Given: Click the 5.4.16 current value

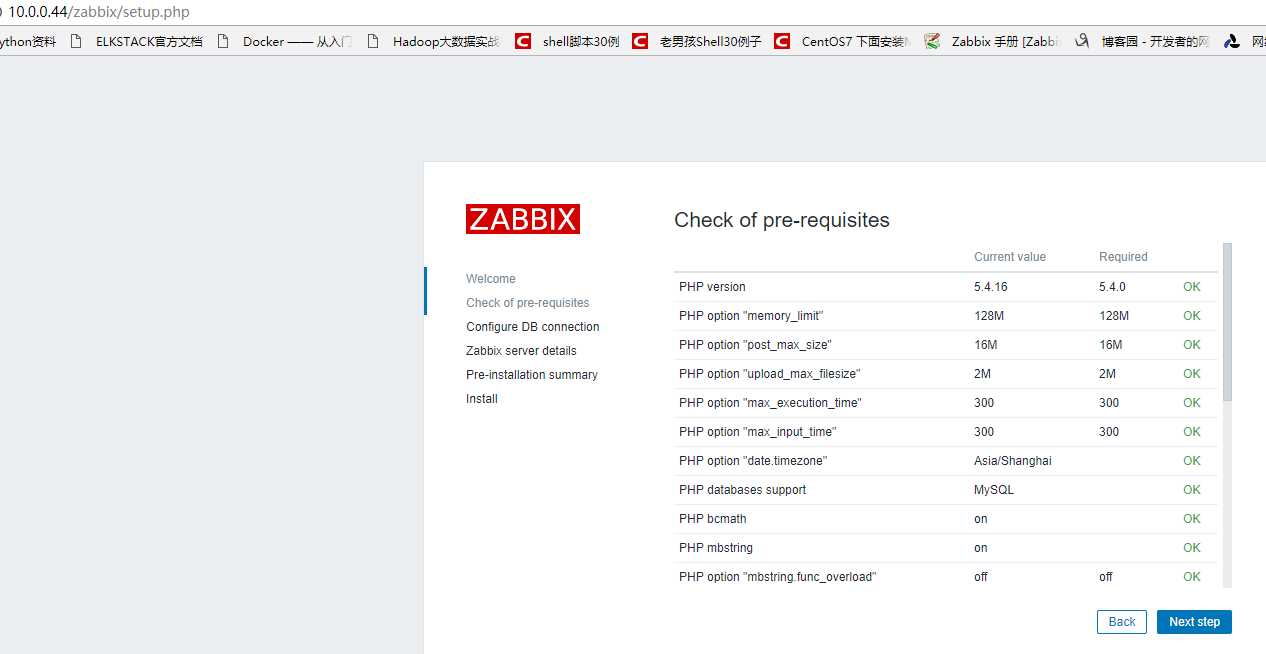Looking at the screenshot, I should pyautogui.click(x=990, y=287).
